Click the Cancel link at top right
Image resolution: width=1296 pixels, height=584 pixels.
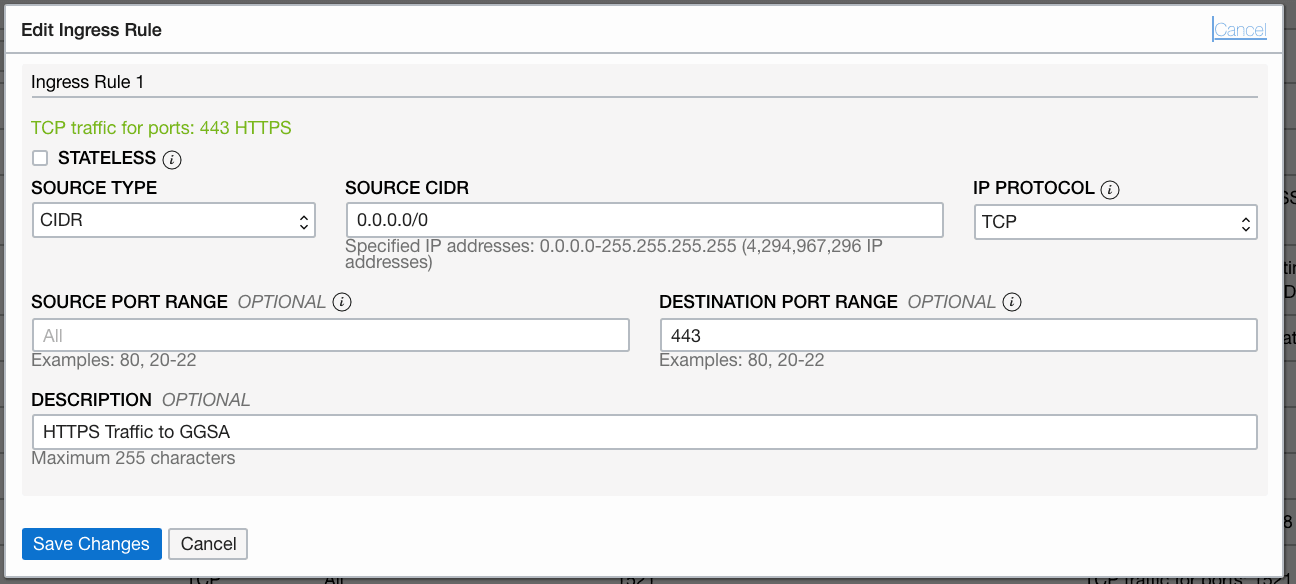click(1239, 30)
